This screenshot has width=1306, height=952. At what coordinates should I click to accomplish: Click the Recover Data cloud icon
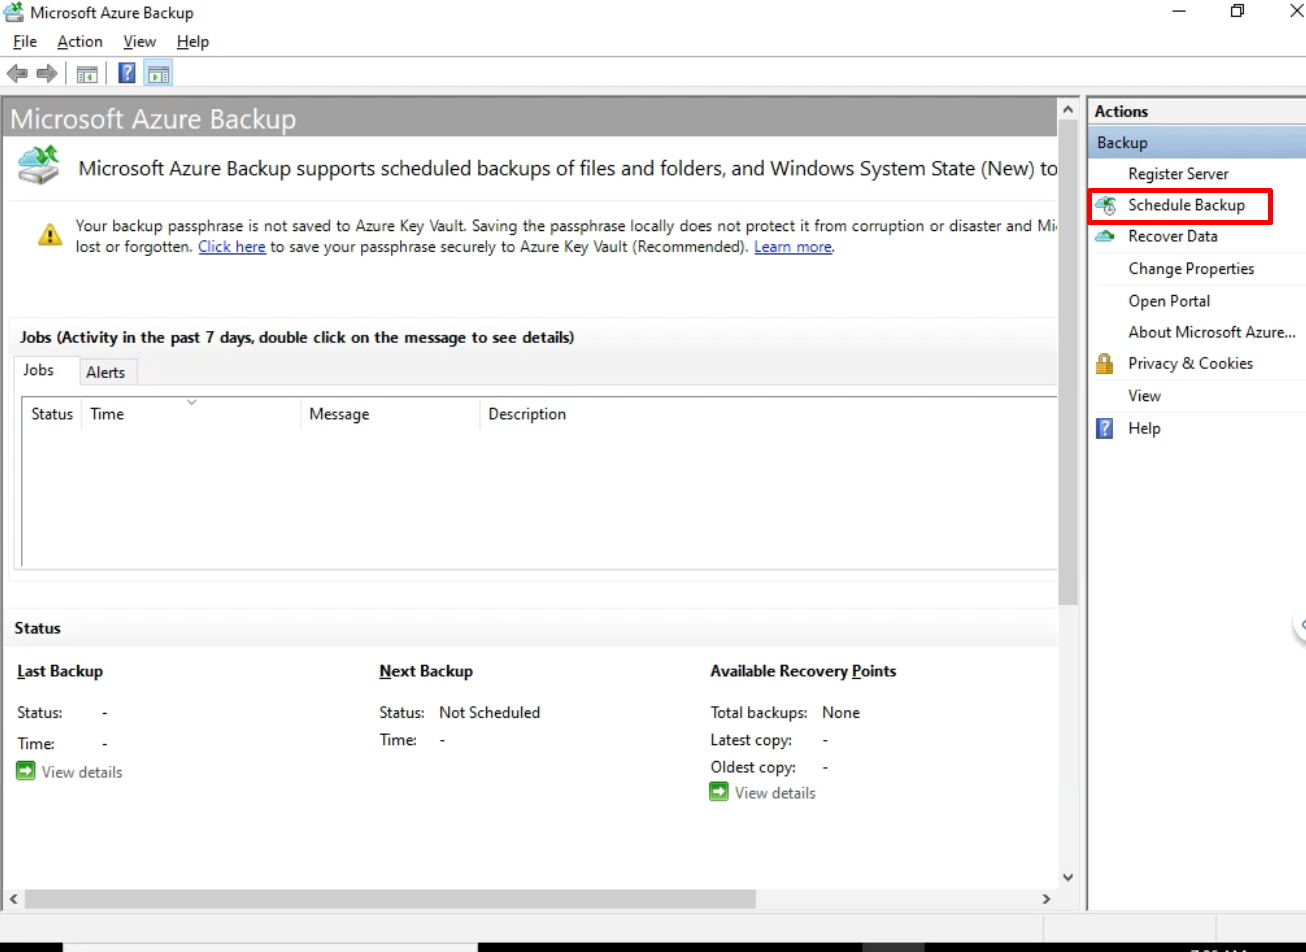point(1105,237)
